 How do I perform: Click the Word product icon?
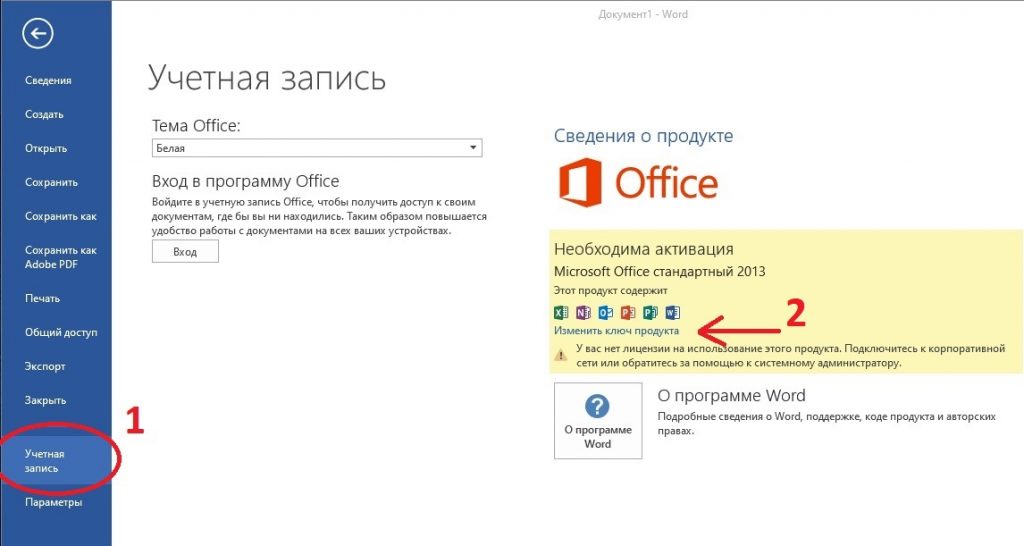672,312
